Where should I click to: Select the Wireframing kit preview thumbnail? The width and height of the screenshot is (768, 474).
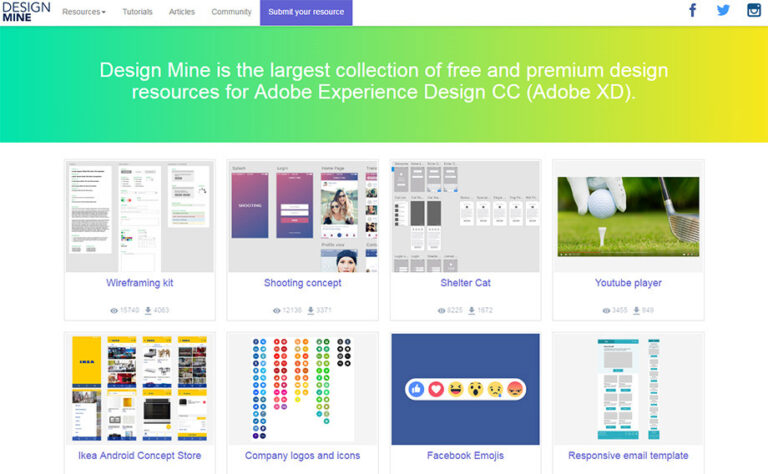(x=140, y=216)
